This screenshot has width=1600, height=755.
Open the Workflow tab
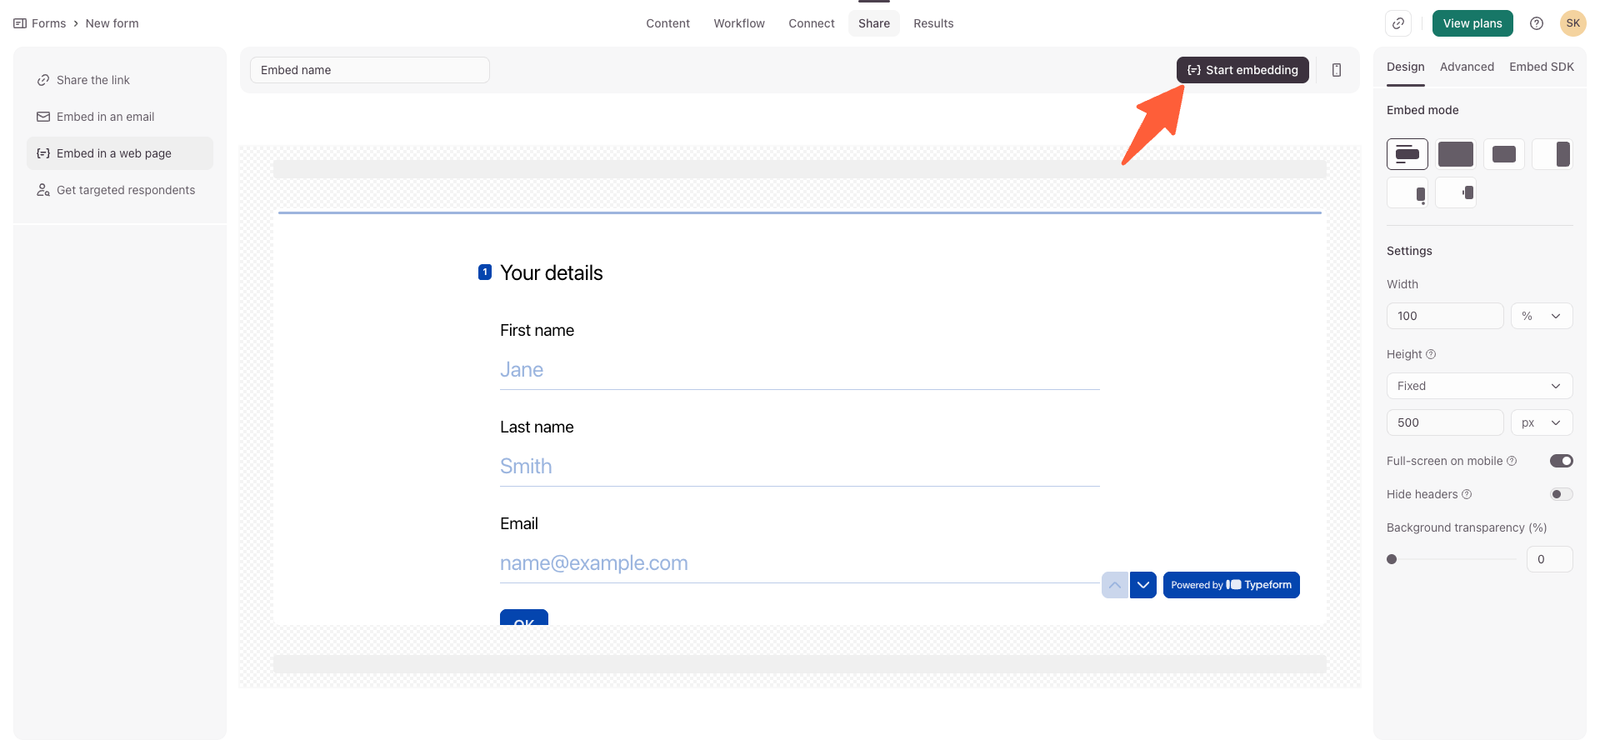pos(739,23)
